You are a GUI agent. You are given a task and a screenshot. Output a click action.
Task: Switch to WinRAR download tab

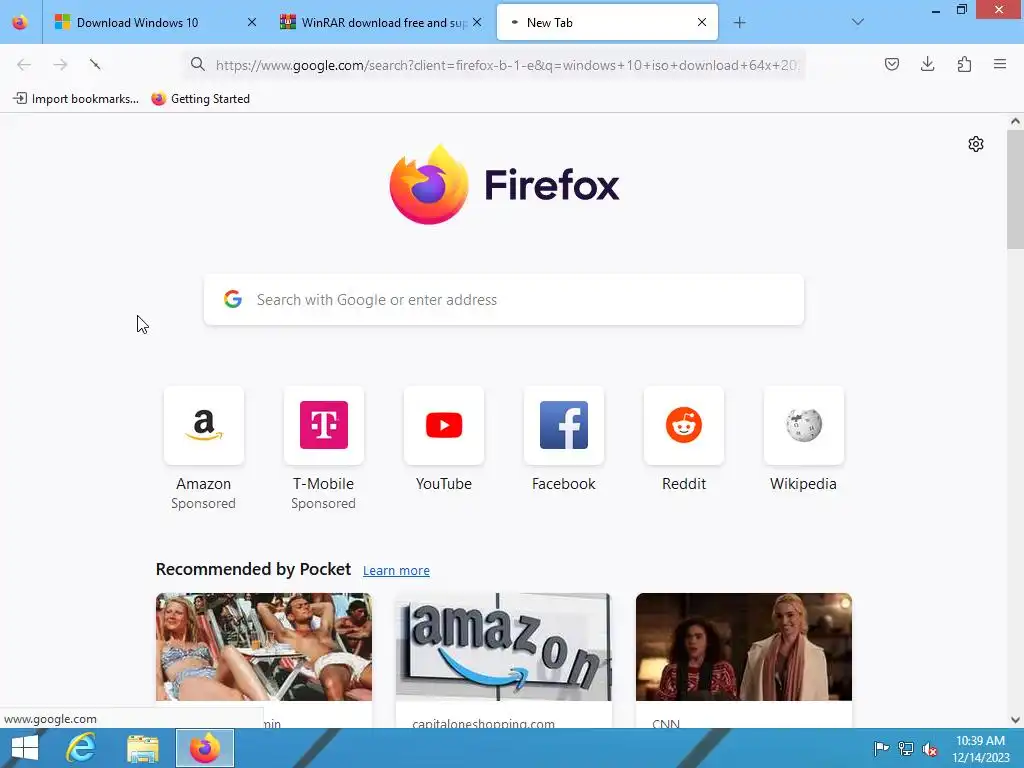point(382,22)
